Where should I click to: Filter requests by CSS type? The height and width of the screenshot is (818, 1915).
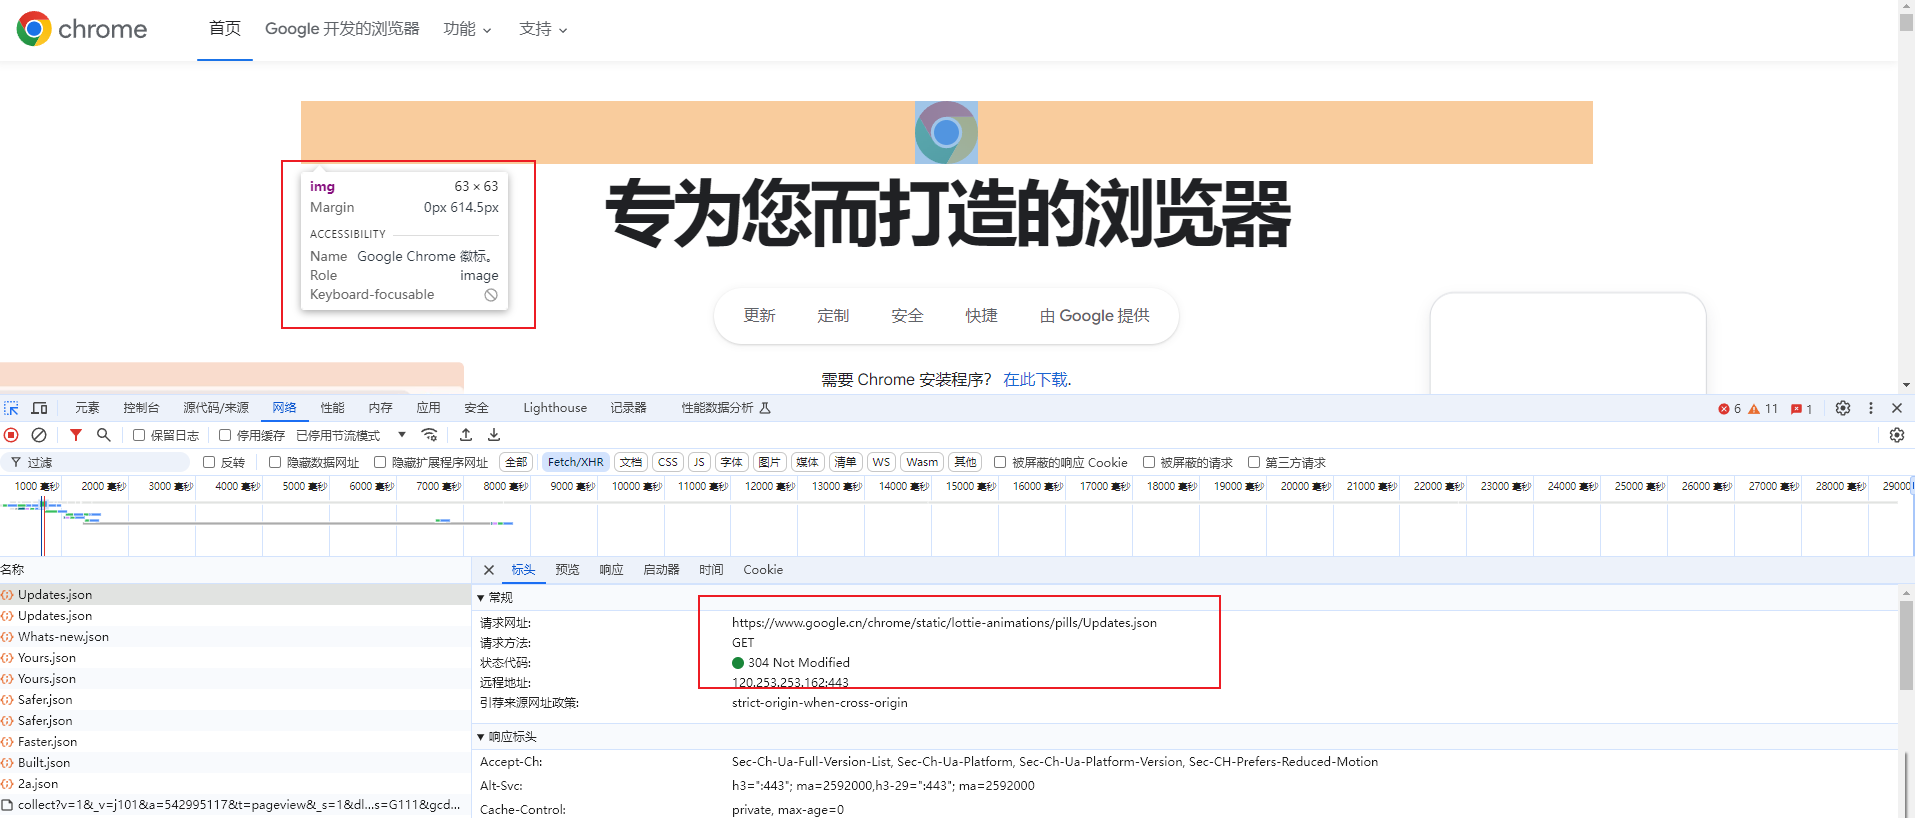(668, 462)
